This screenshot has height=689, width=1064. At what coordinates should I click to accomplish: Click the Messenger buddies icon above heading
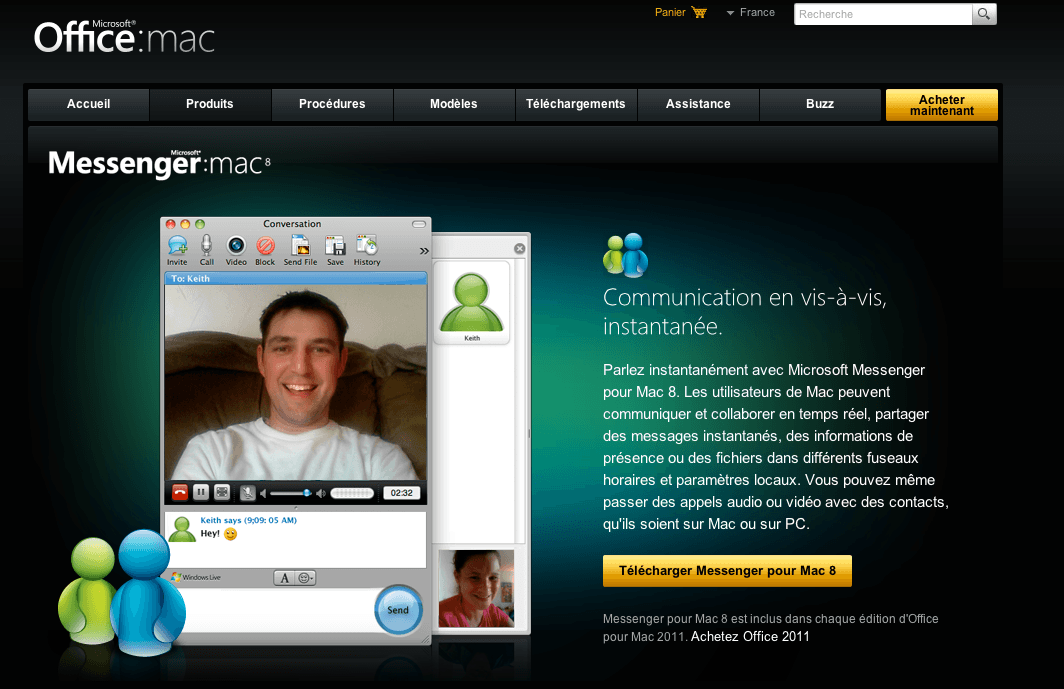pos(625,255)
